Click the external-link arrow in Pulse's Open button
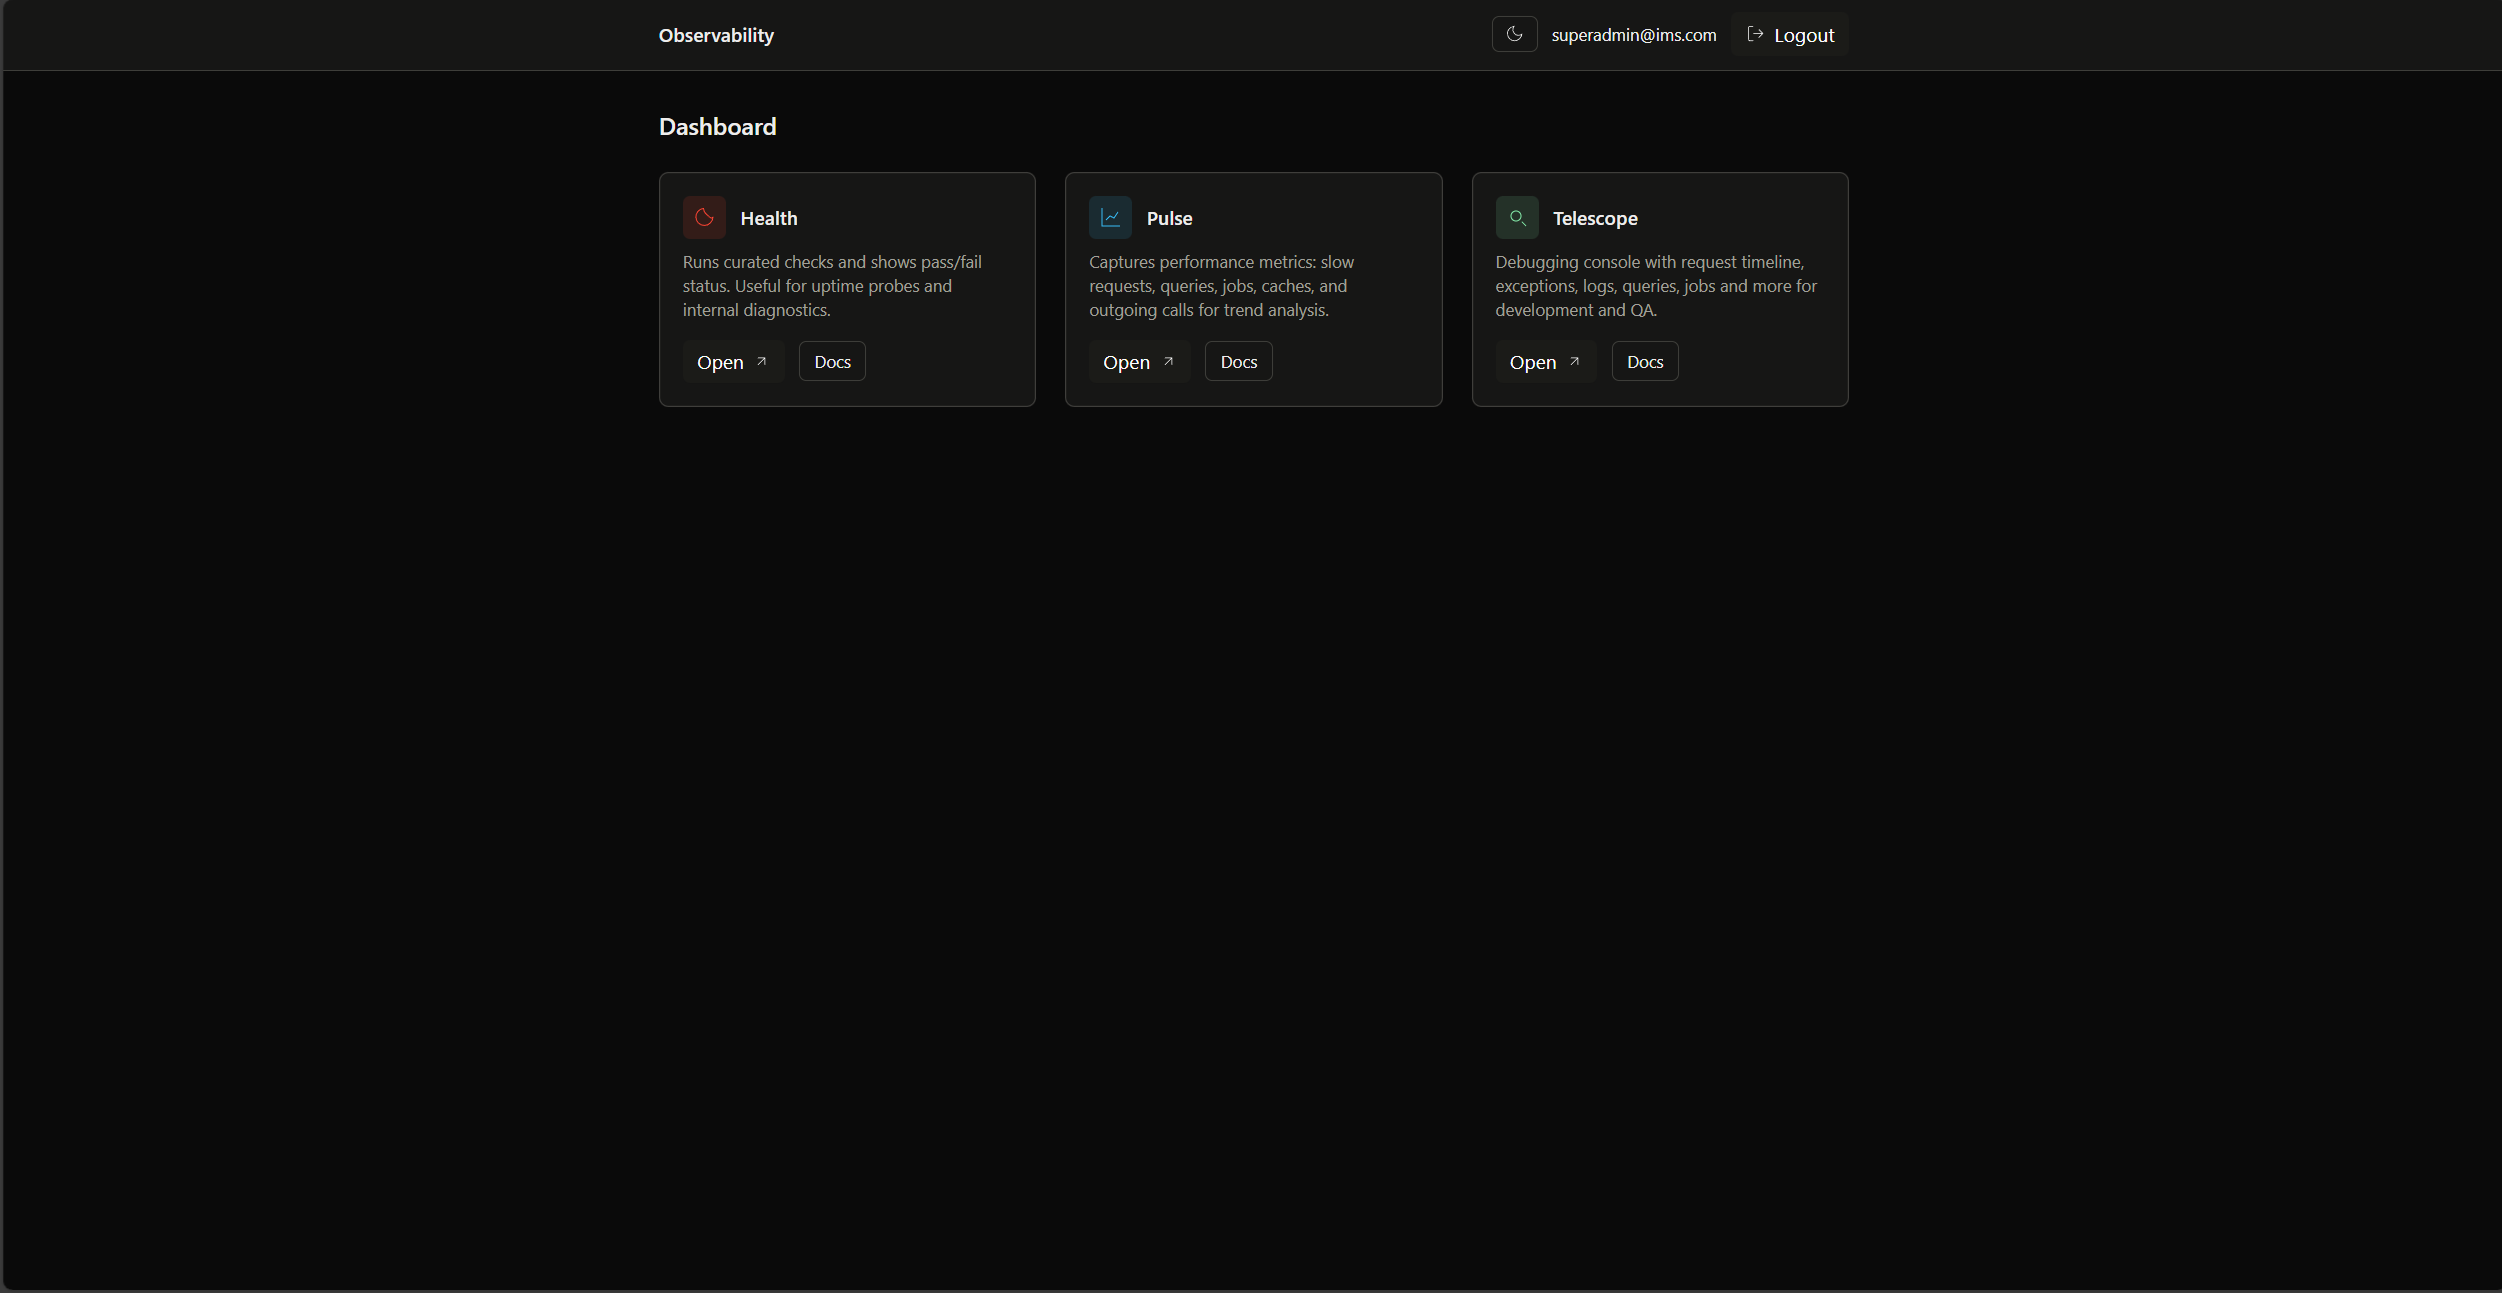2502x1293 pixels. point(1167,361)
